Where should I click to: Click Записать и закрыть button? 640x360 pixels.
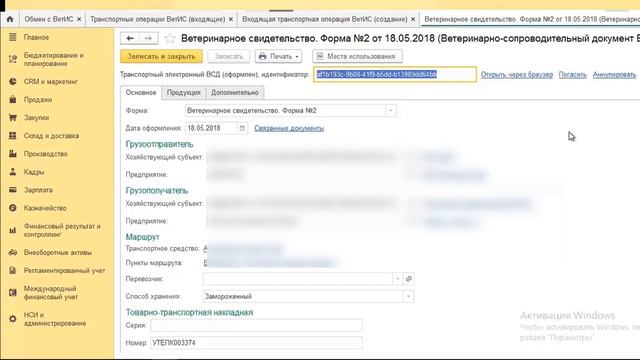click(x=161, y=56)
